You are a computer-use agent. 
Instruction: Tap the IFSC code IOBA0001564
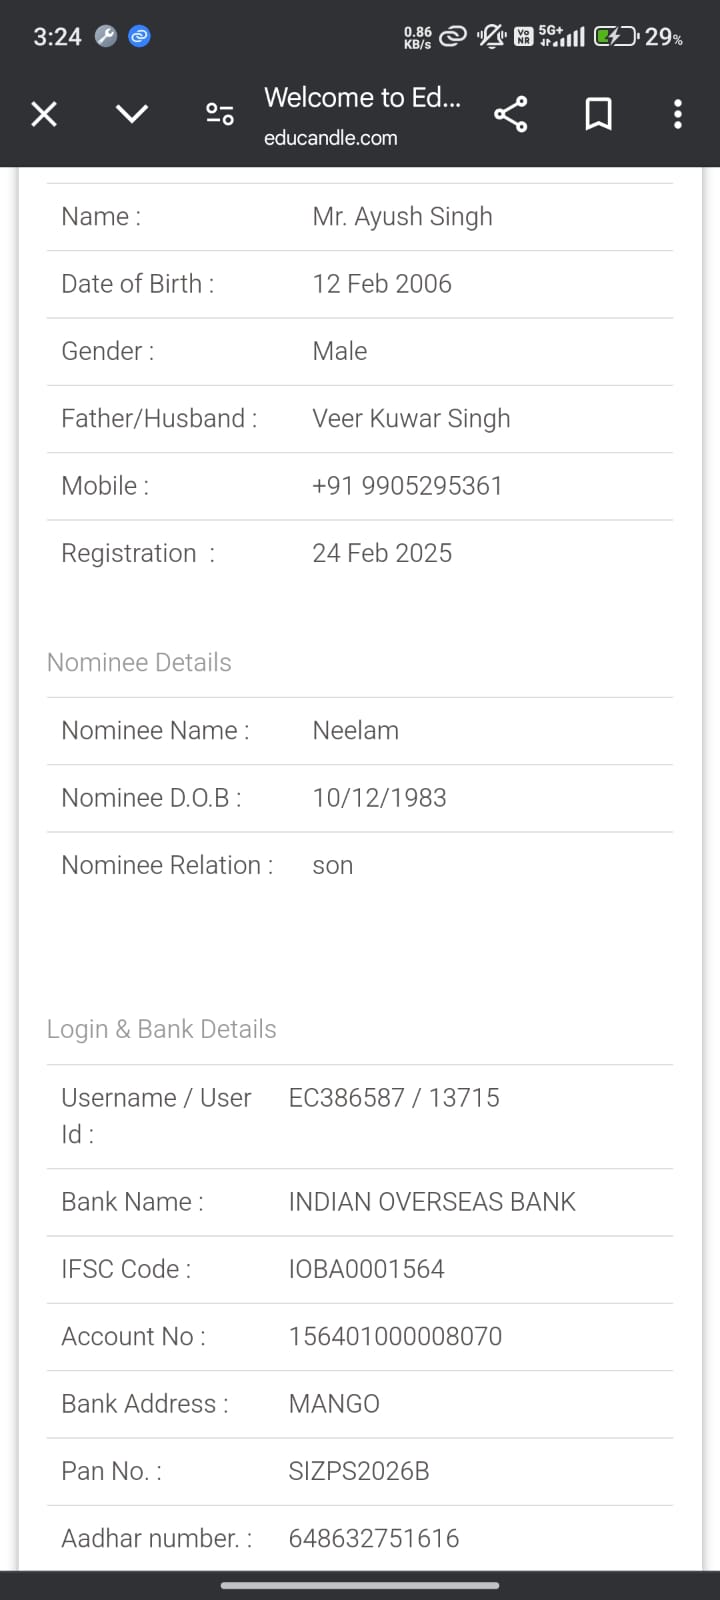click(366, 1269)
